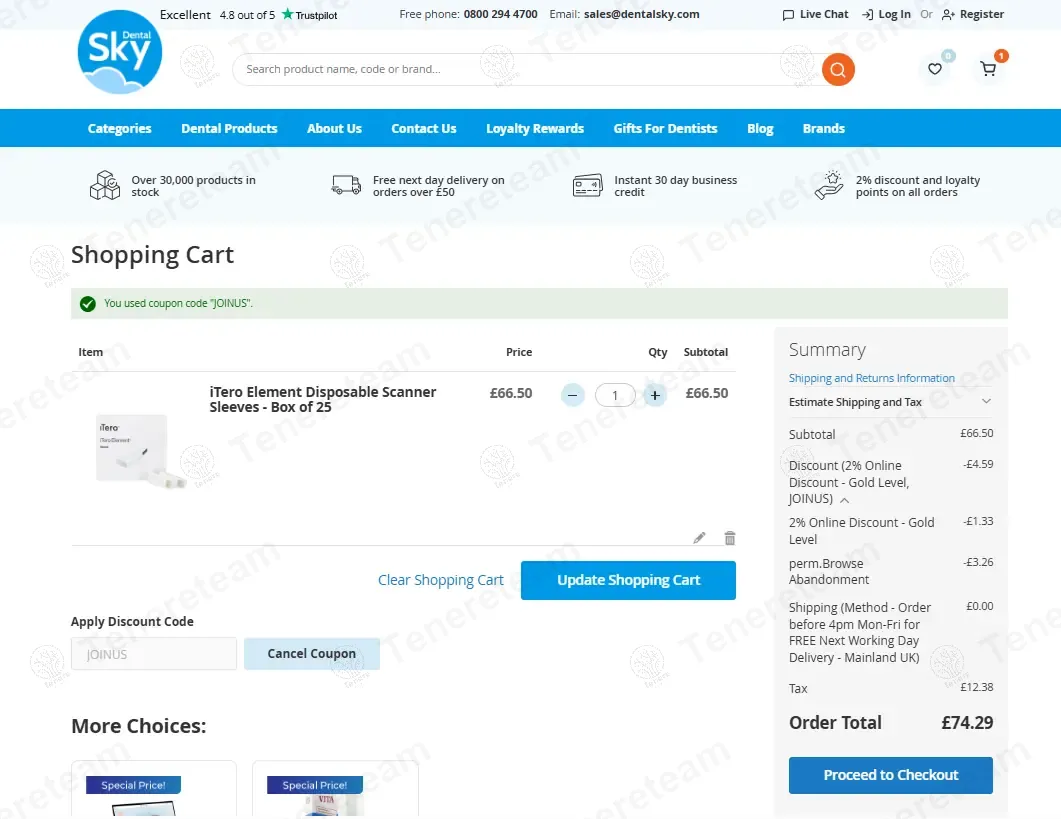The image size is (1061, 819).
Task: Open the shopping cart icon in header
Action: pyautogui.click(x=988, y=68)
